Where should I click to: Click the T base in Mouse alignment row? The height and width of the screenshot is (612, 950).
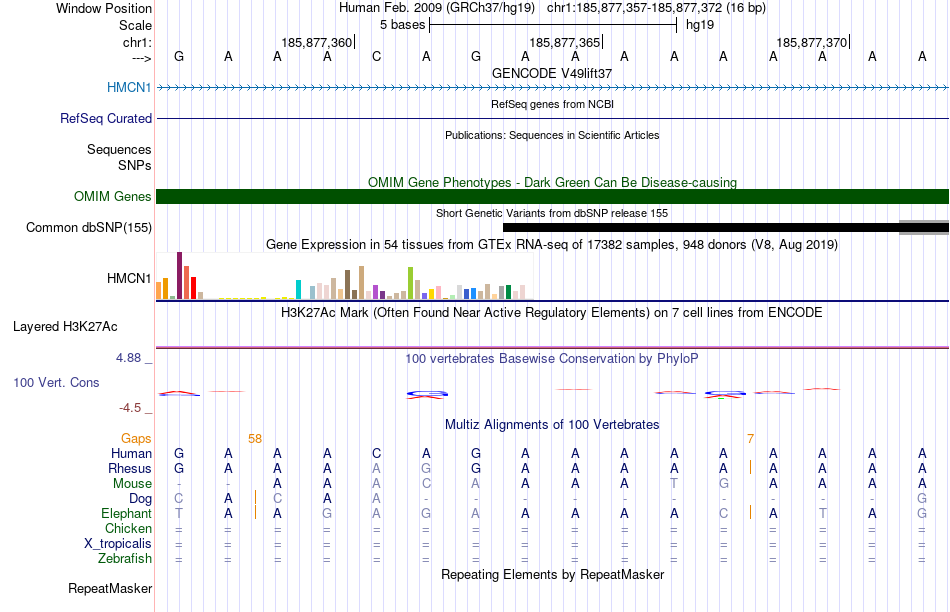pos(674,484)
